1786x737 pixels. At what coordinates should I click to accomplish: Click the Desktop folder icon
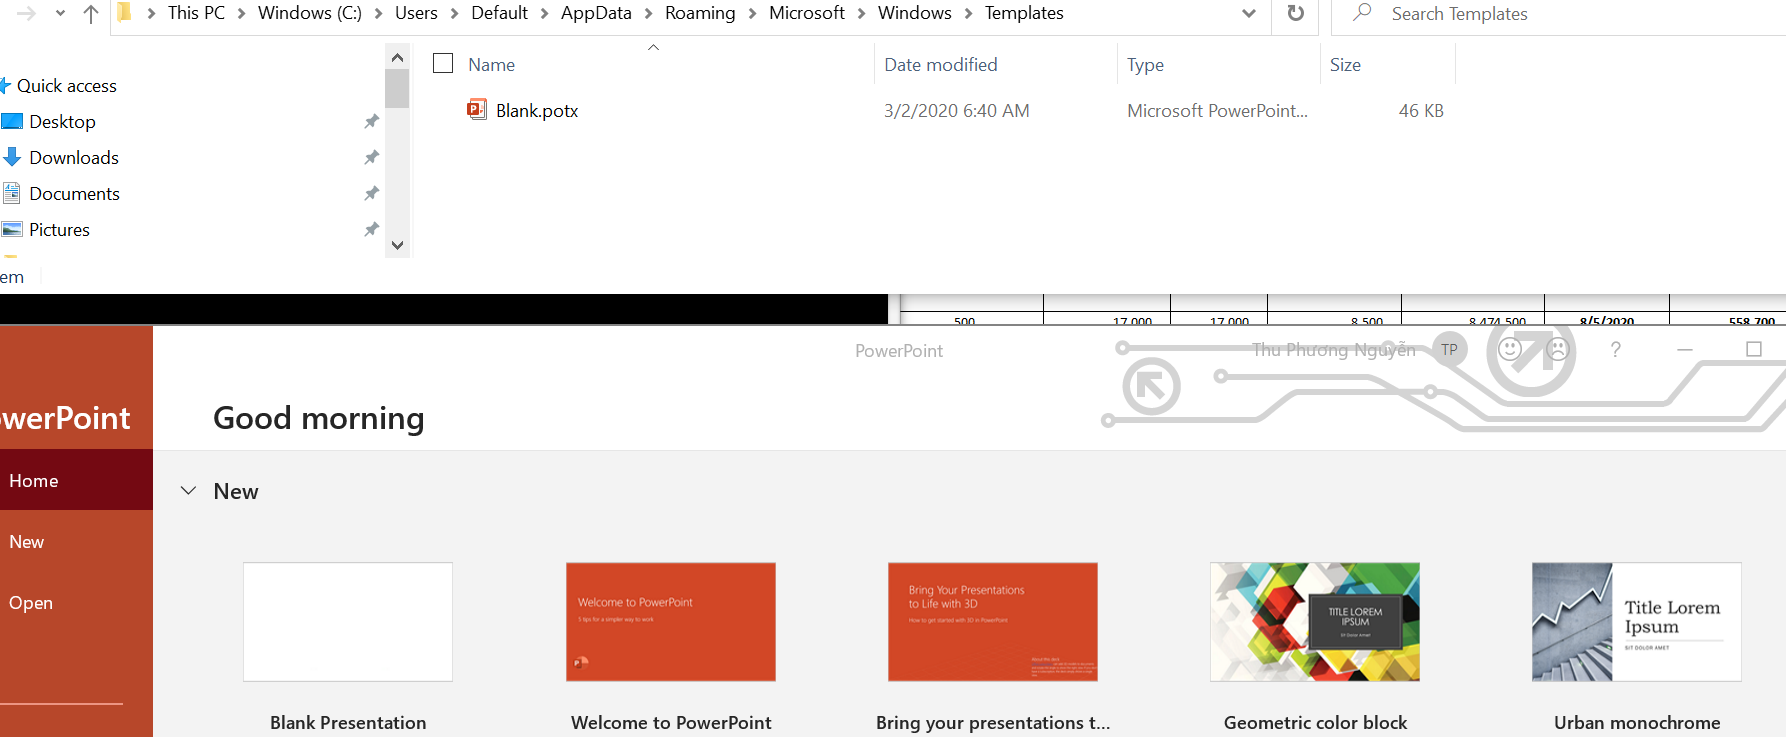pyautogui.click(x=12, y=122)
